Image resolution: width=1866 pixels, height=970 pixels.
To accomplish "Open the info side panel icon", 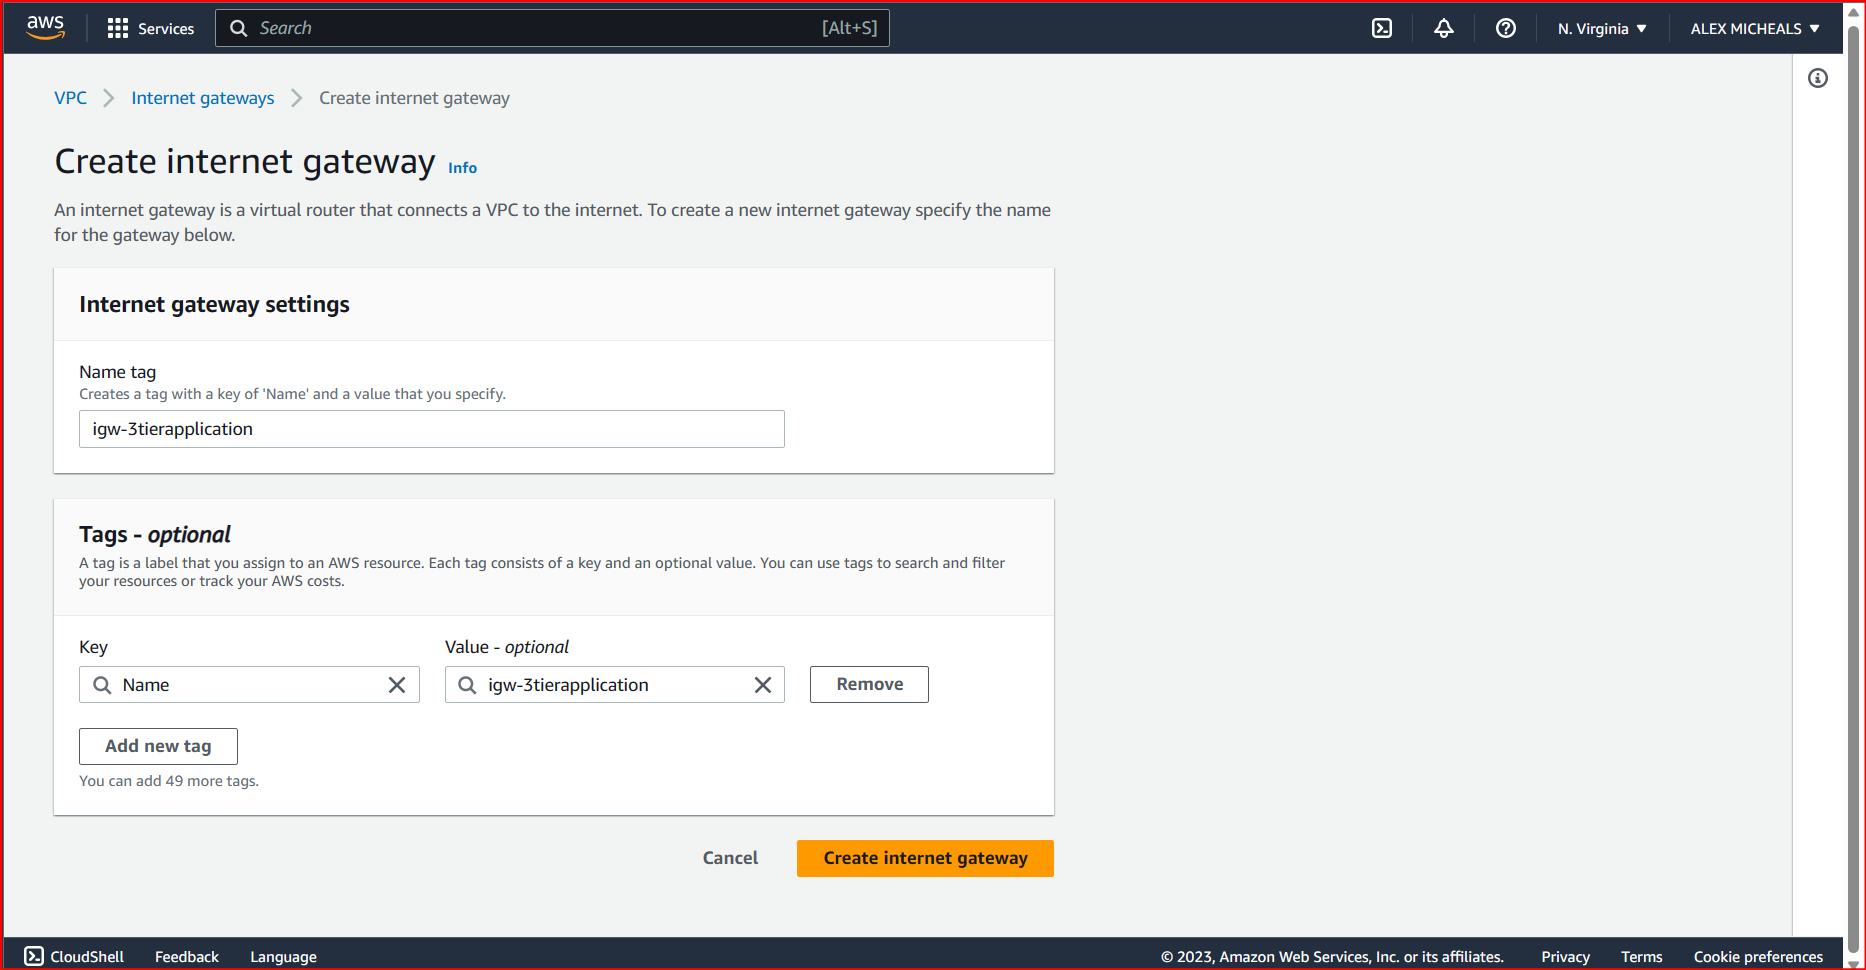I will (x=1819, y=78).
